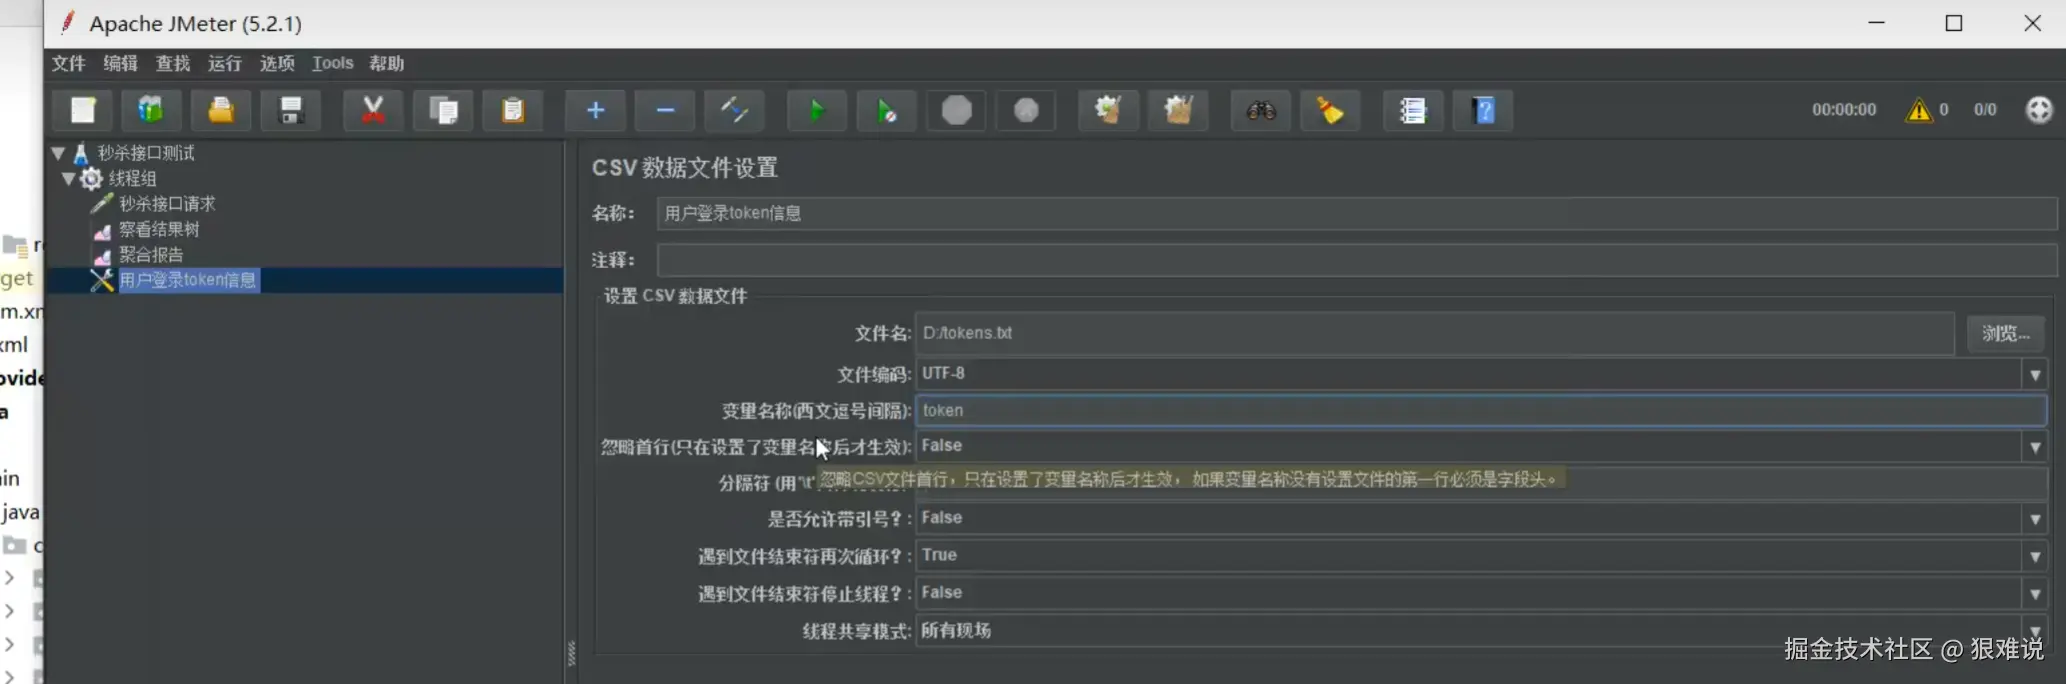Click the CSV 数据文件设置 heading
The image size is (2066, 684).
tap(685, 168)
